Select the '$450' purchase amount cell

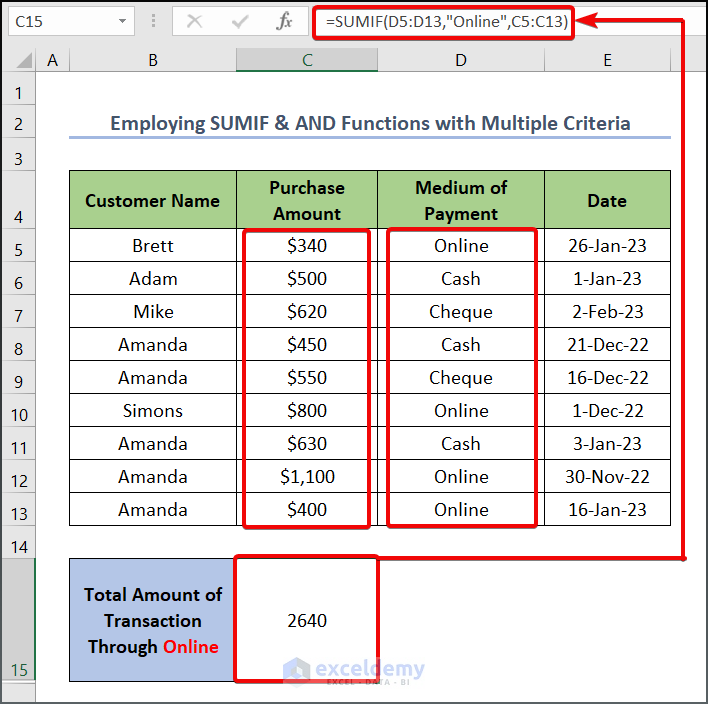click(307, 344)
